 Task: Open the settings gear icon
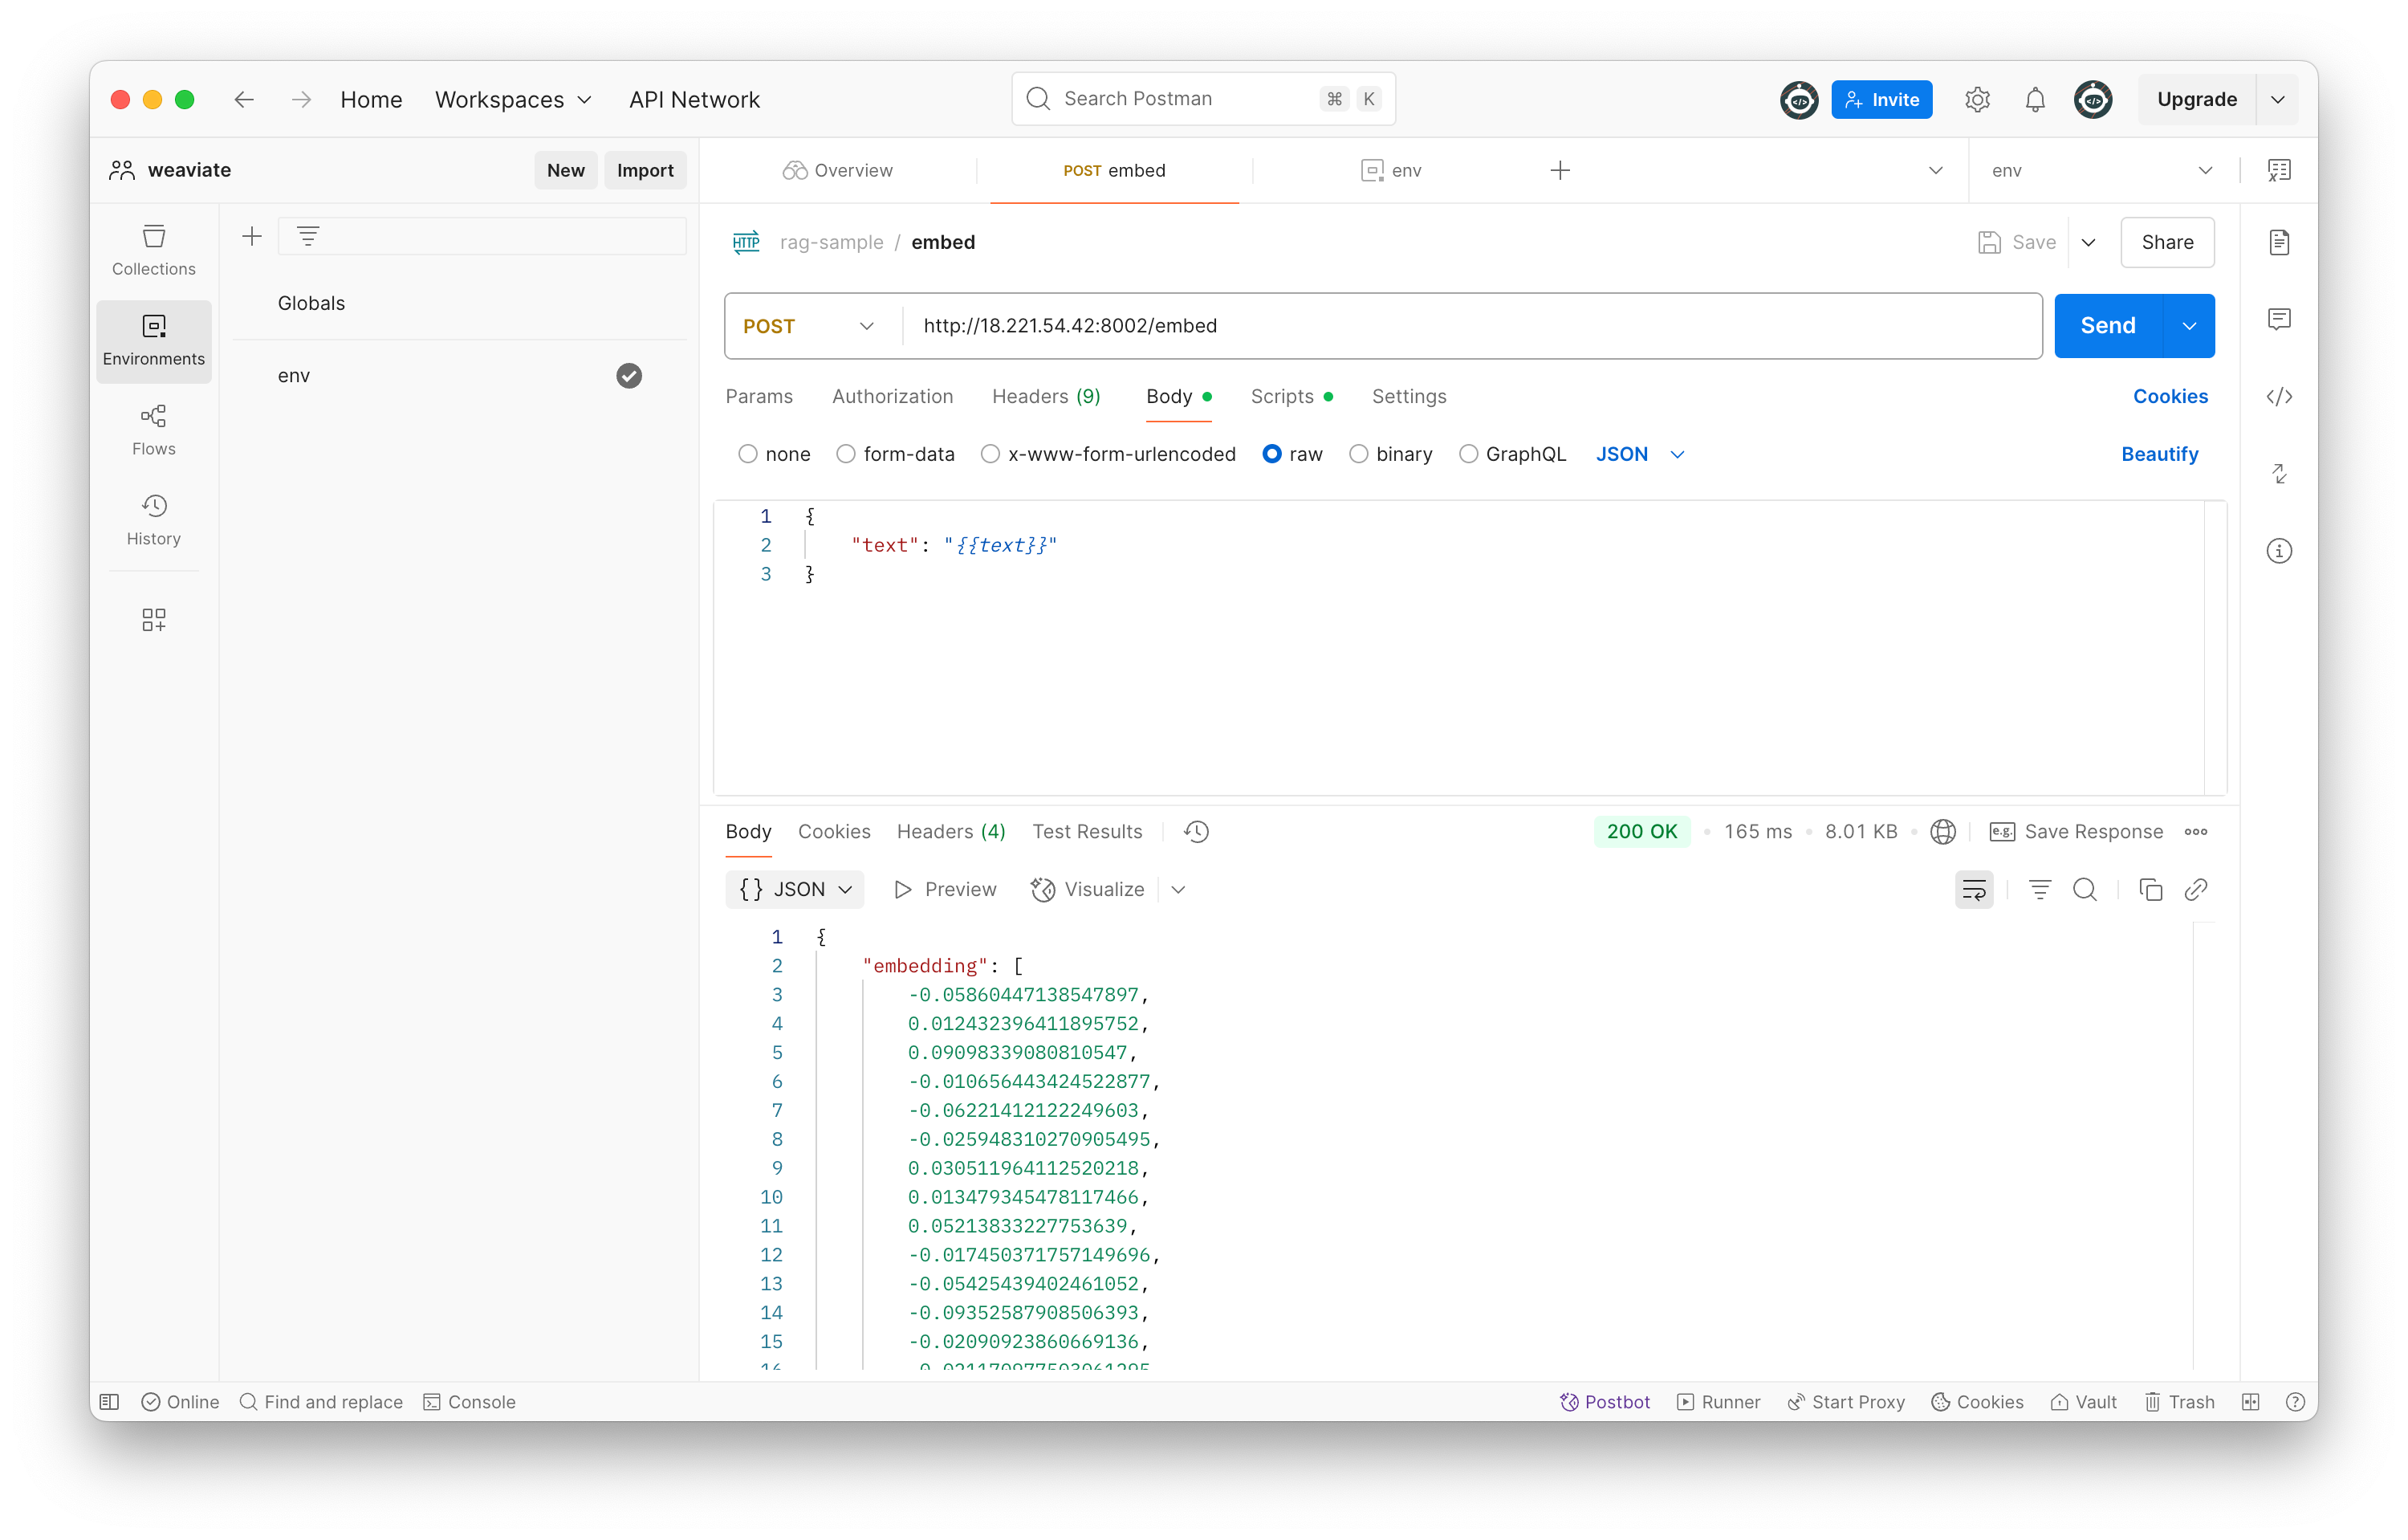(1977, 99)
